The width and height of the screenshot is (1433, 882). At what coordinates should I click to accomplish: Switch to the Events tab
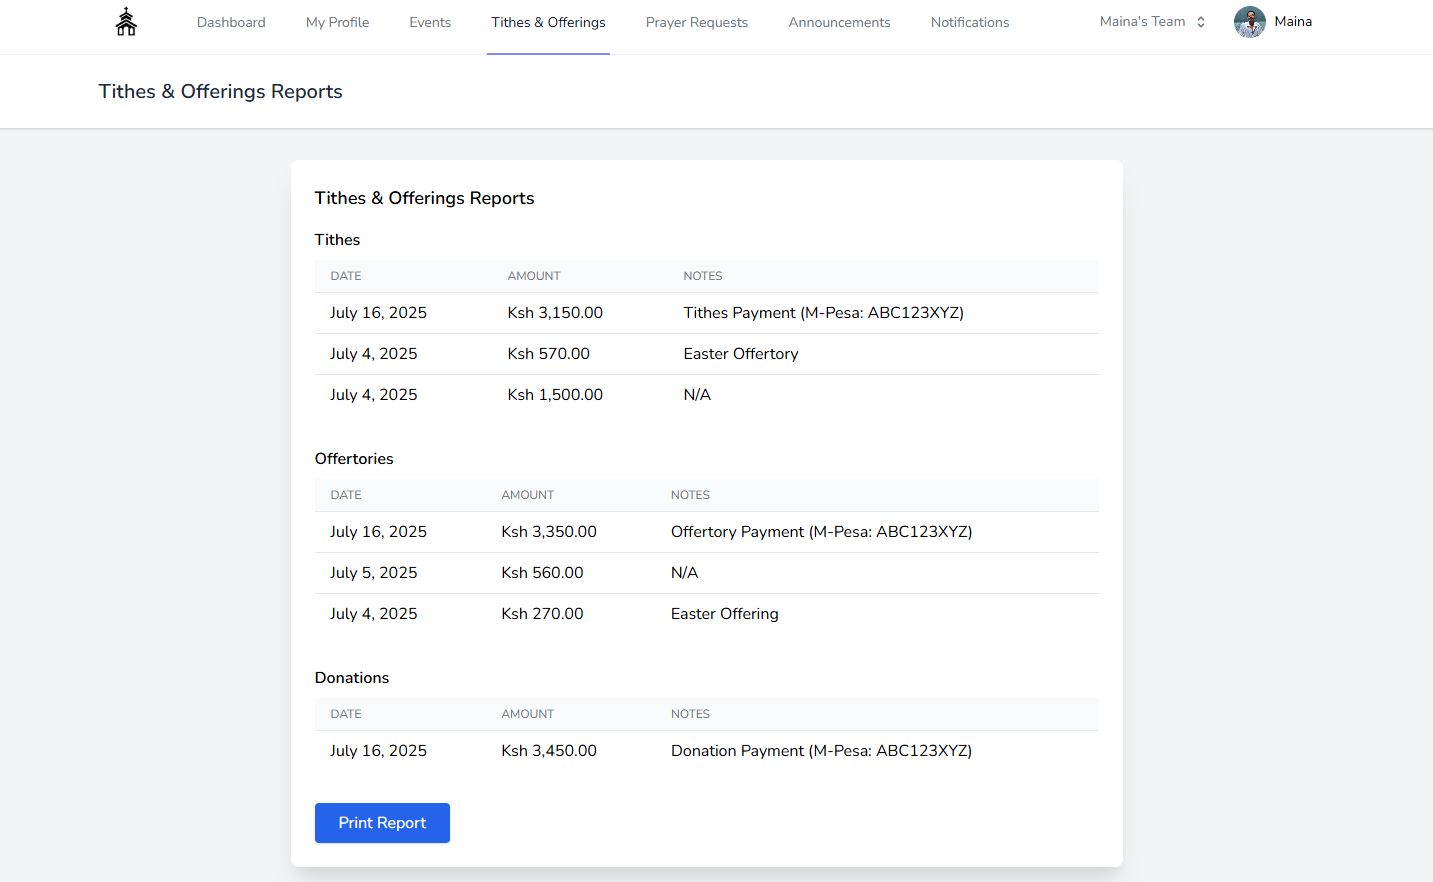pyautogui.click(x=430, y=22)
